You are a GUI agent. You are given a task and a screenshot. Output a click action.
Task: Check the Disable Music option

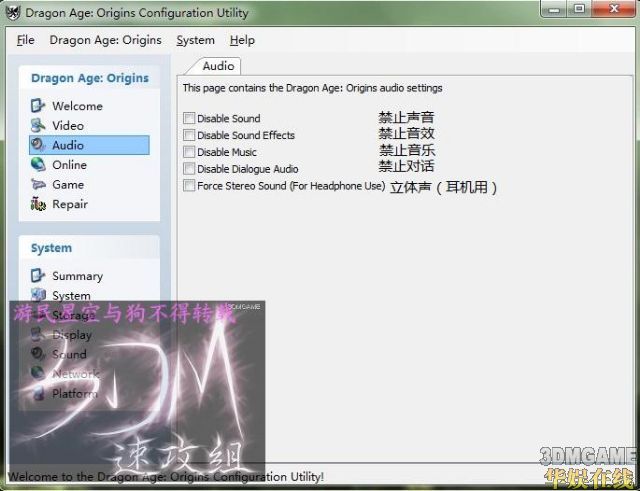(x=189, y=152)
